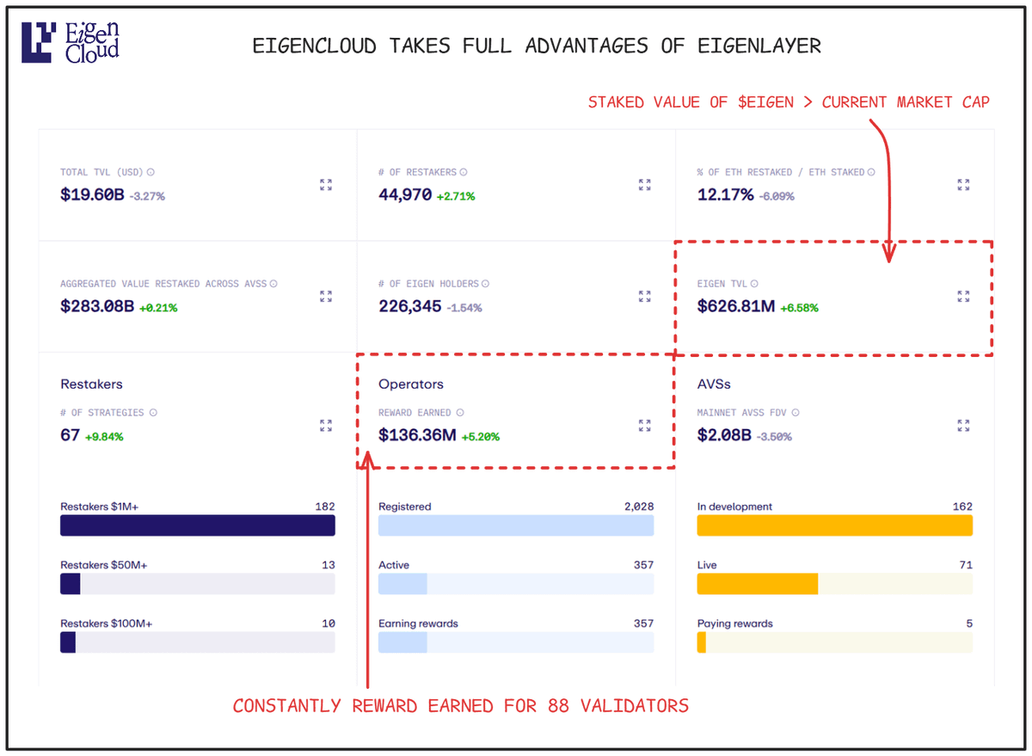Select the $626.81M EIGEN TVL value
Image resolution: width=1032 pixels, height=756 pixels.
tap(736, 307)
